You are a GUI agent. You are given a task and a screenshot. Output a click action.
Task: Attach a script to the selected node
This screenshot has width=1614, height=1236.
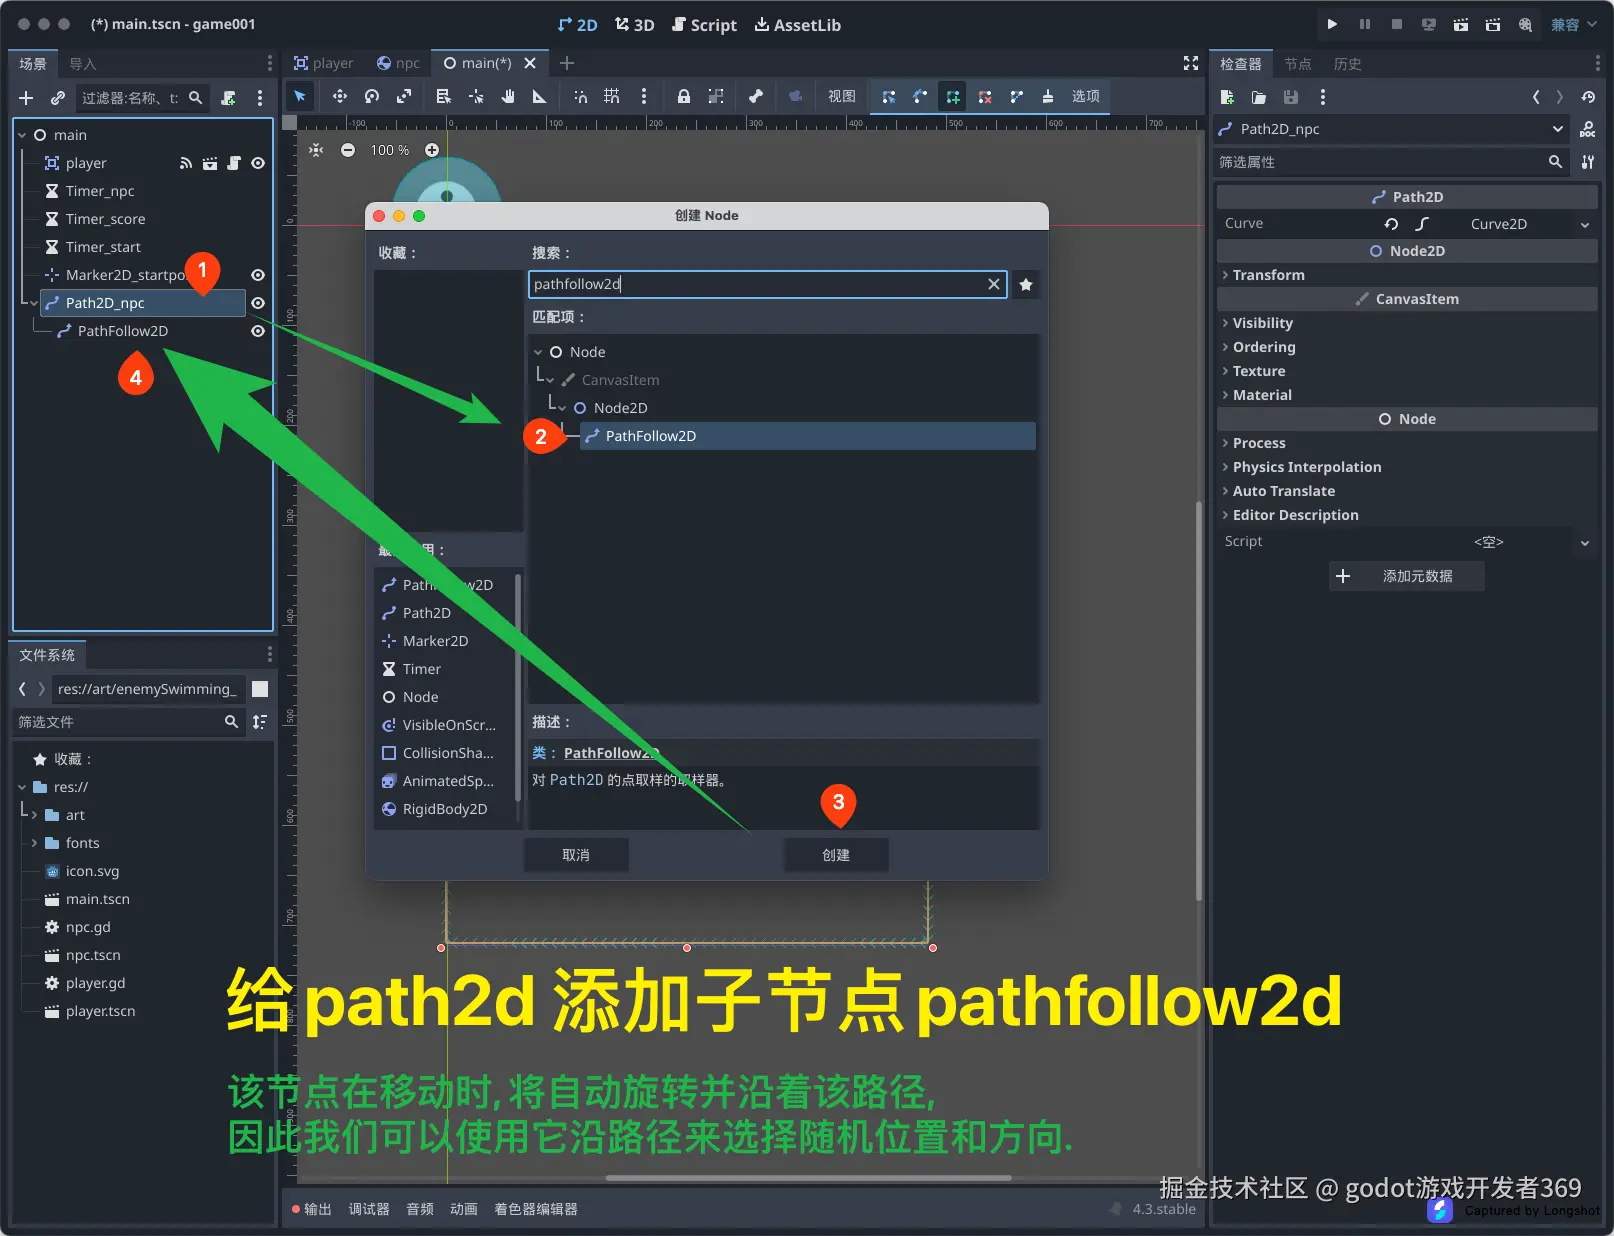(228, 98)
